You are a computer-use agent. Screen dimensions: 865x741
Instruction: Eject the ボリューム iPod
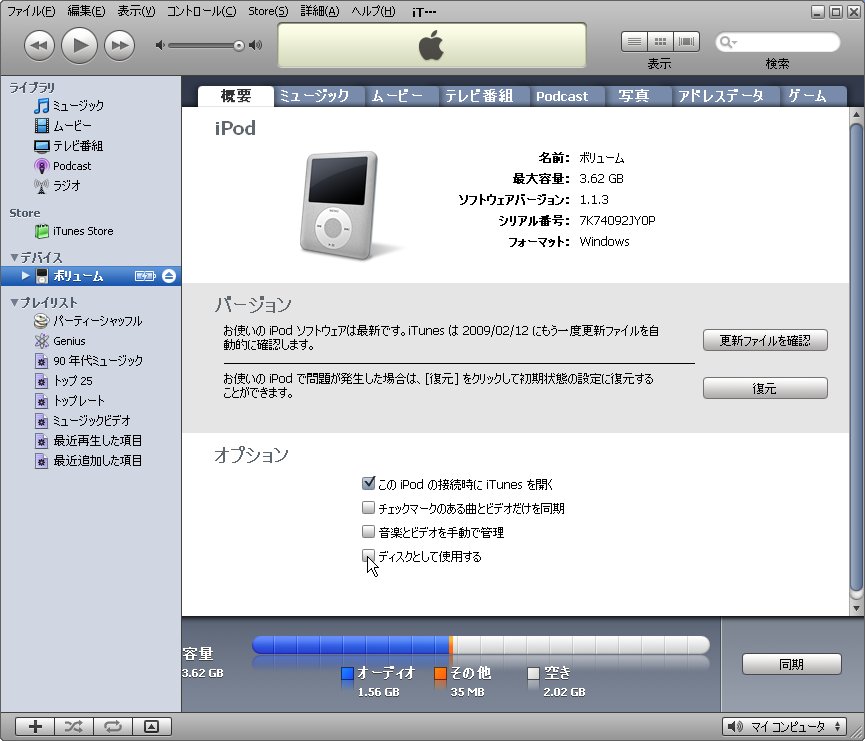tap(169, 276)
